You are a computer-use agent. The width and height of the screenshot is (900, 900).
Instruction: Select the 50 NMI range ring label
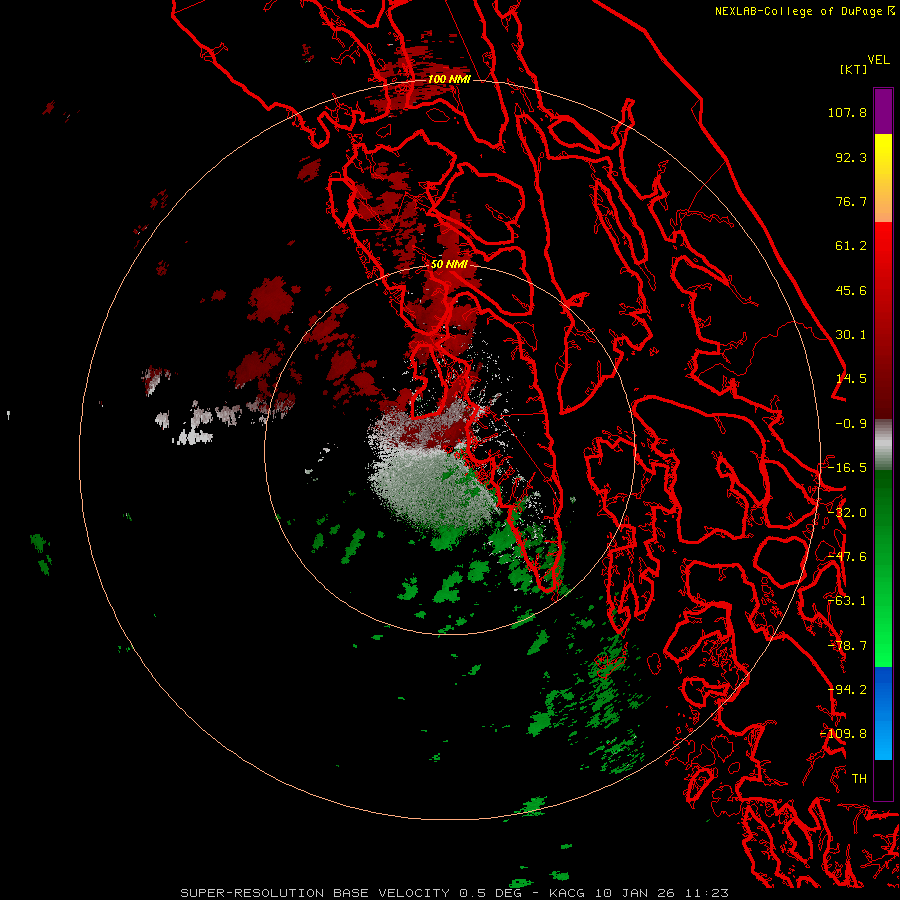pyautogui.click(x=449, y=265)
